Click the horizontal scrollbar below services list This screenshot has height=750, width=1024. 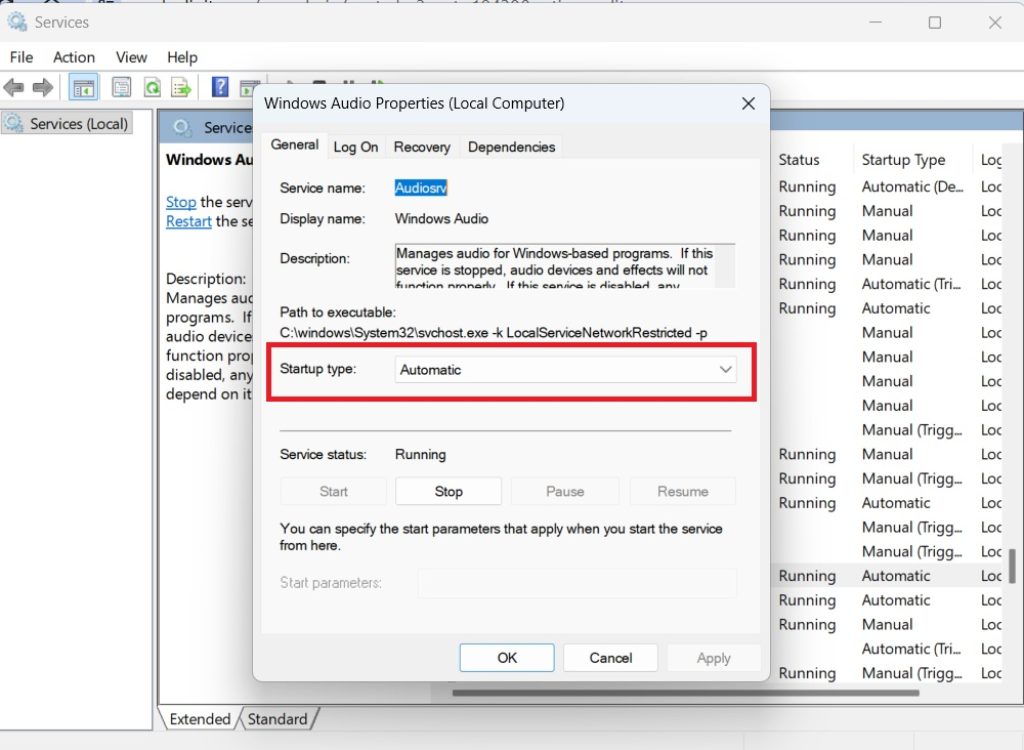tap(686, 693)
